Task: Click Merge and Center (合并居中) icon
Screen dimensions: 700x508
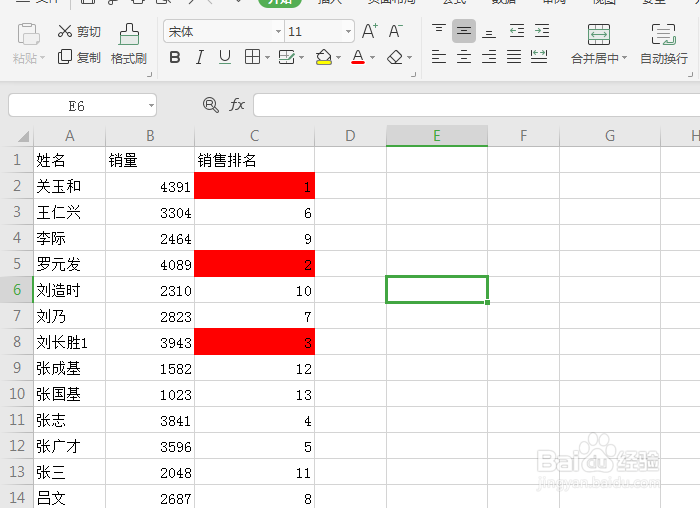Action: point(599,34)
